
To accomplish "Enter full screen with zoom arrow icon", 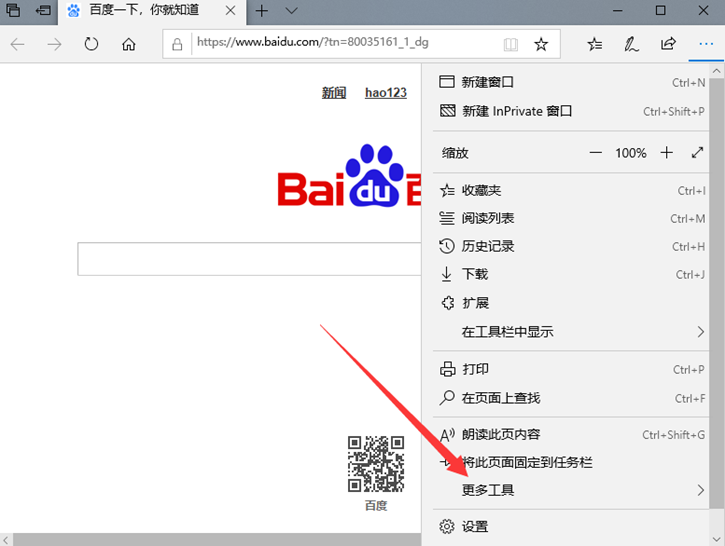I will (x=697, y=153).
